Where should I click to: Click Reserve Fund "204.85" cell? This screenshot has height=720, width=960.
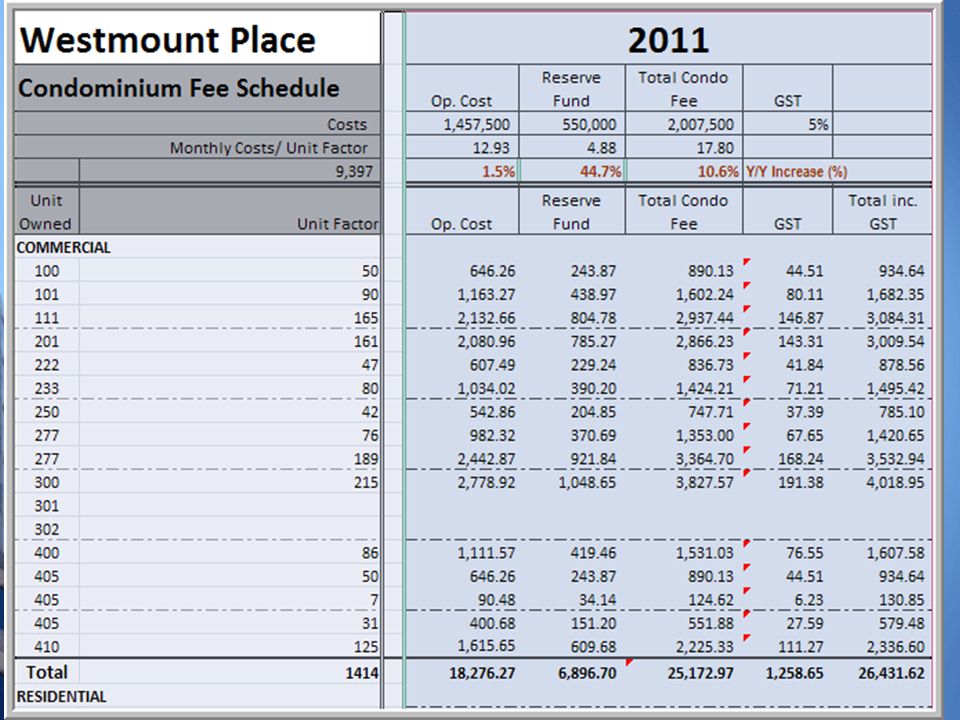[593, 412]
